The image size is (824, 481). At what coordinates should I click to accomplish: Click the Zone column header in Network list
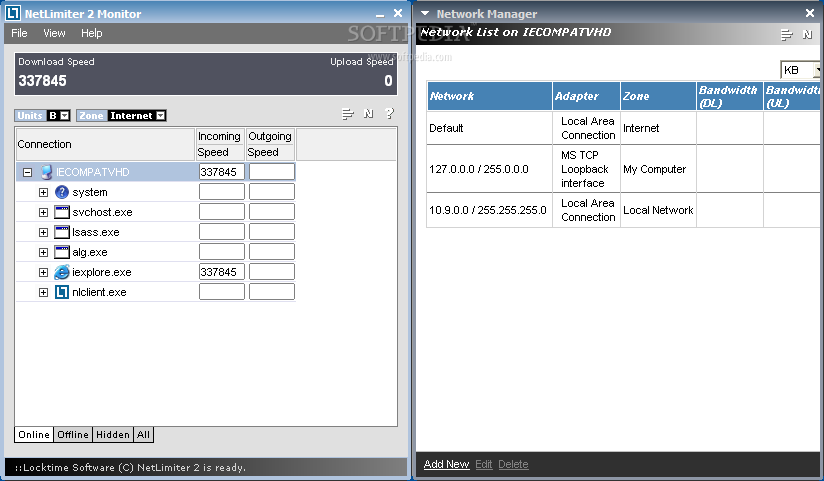click(658, 96)
